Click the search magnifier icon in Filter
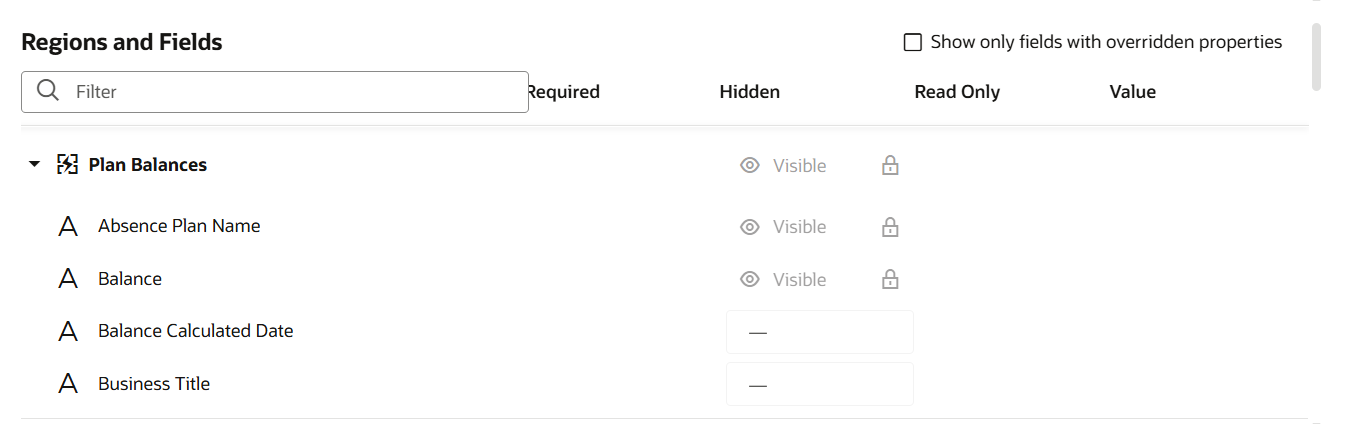1350x424 pixels. [x=47, y=91]
